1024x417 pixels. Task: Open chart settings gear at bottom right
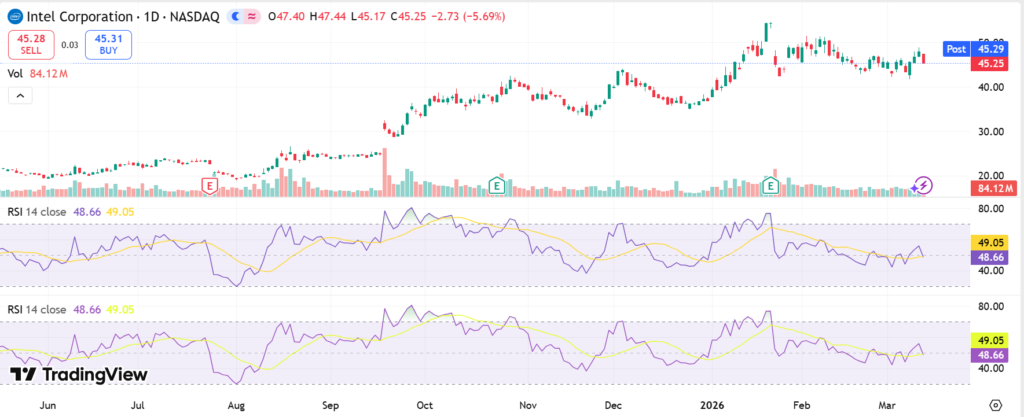coord(995,405)
